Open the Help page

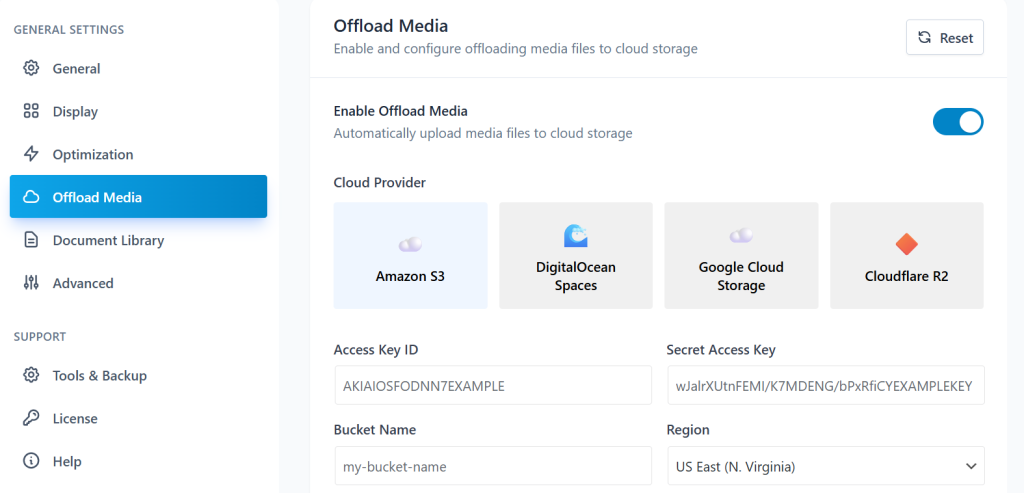click(x=138, y=461)
